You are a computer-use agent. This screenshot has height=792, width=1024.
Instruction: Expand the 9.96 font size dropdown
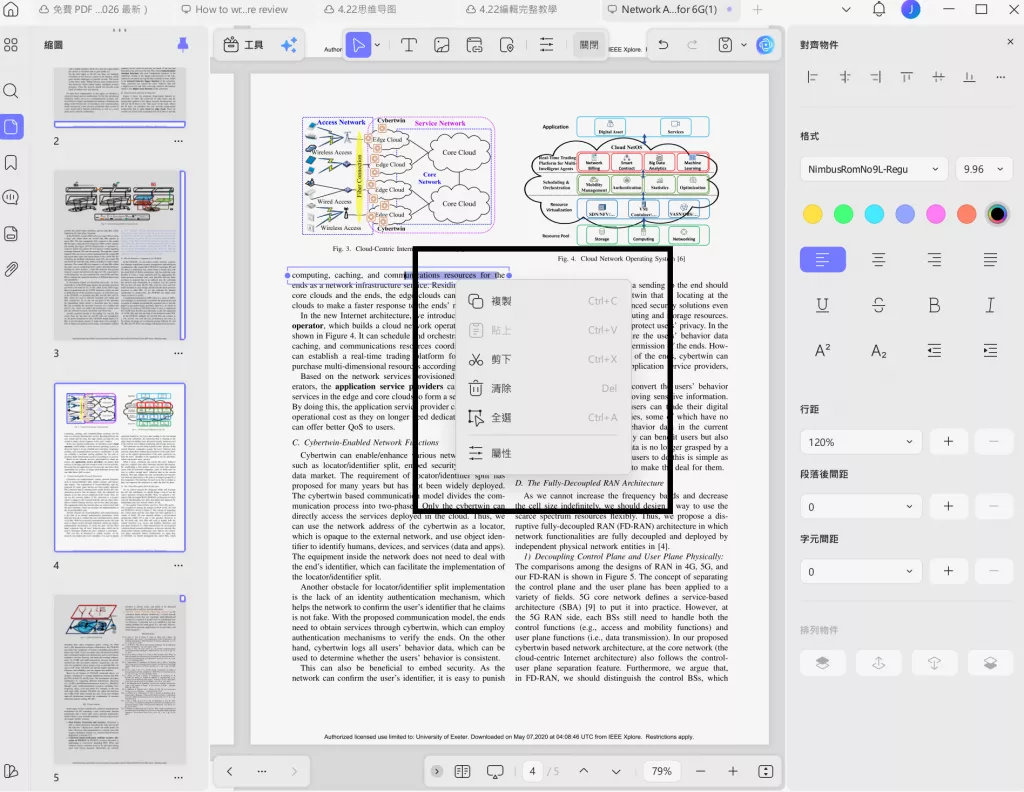coord(984,170)
